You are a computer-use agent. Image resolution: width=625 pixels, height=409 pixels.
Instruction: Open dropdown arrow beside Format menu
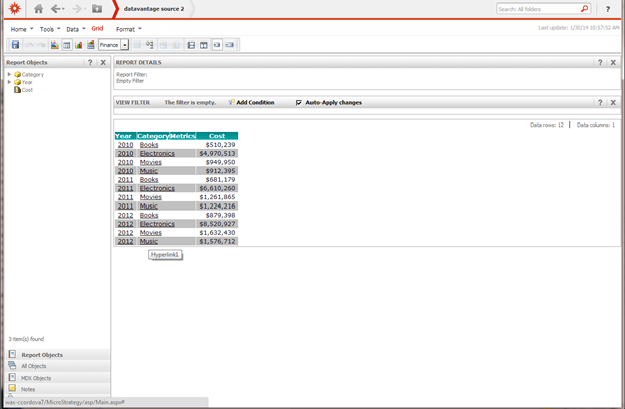point(140,29)
